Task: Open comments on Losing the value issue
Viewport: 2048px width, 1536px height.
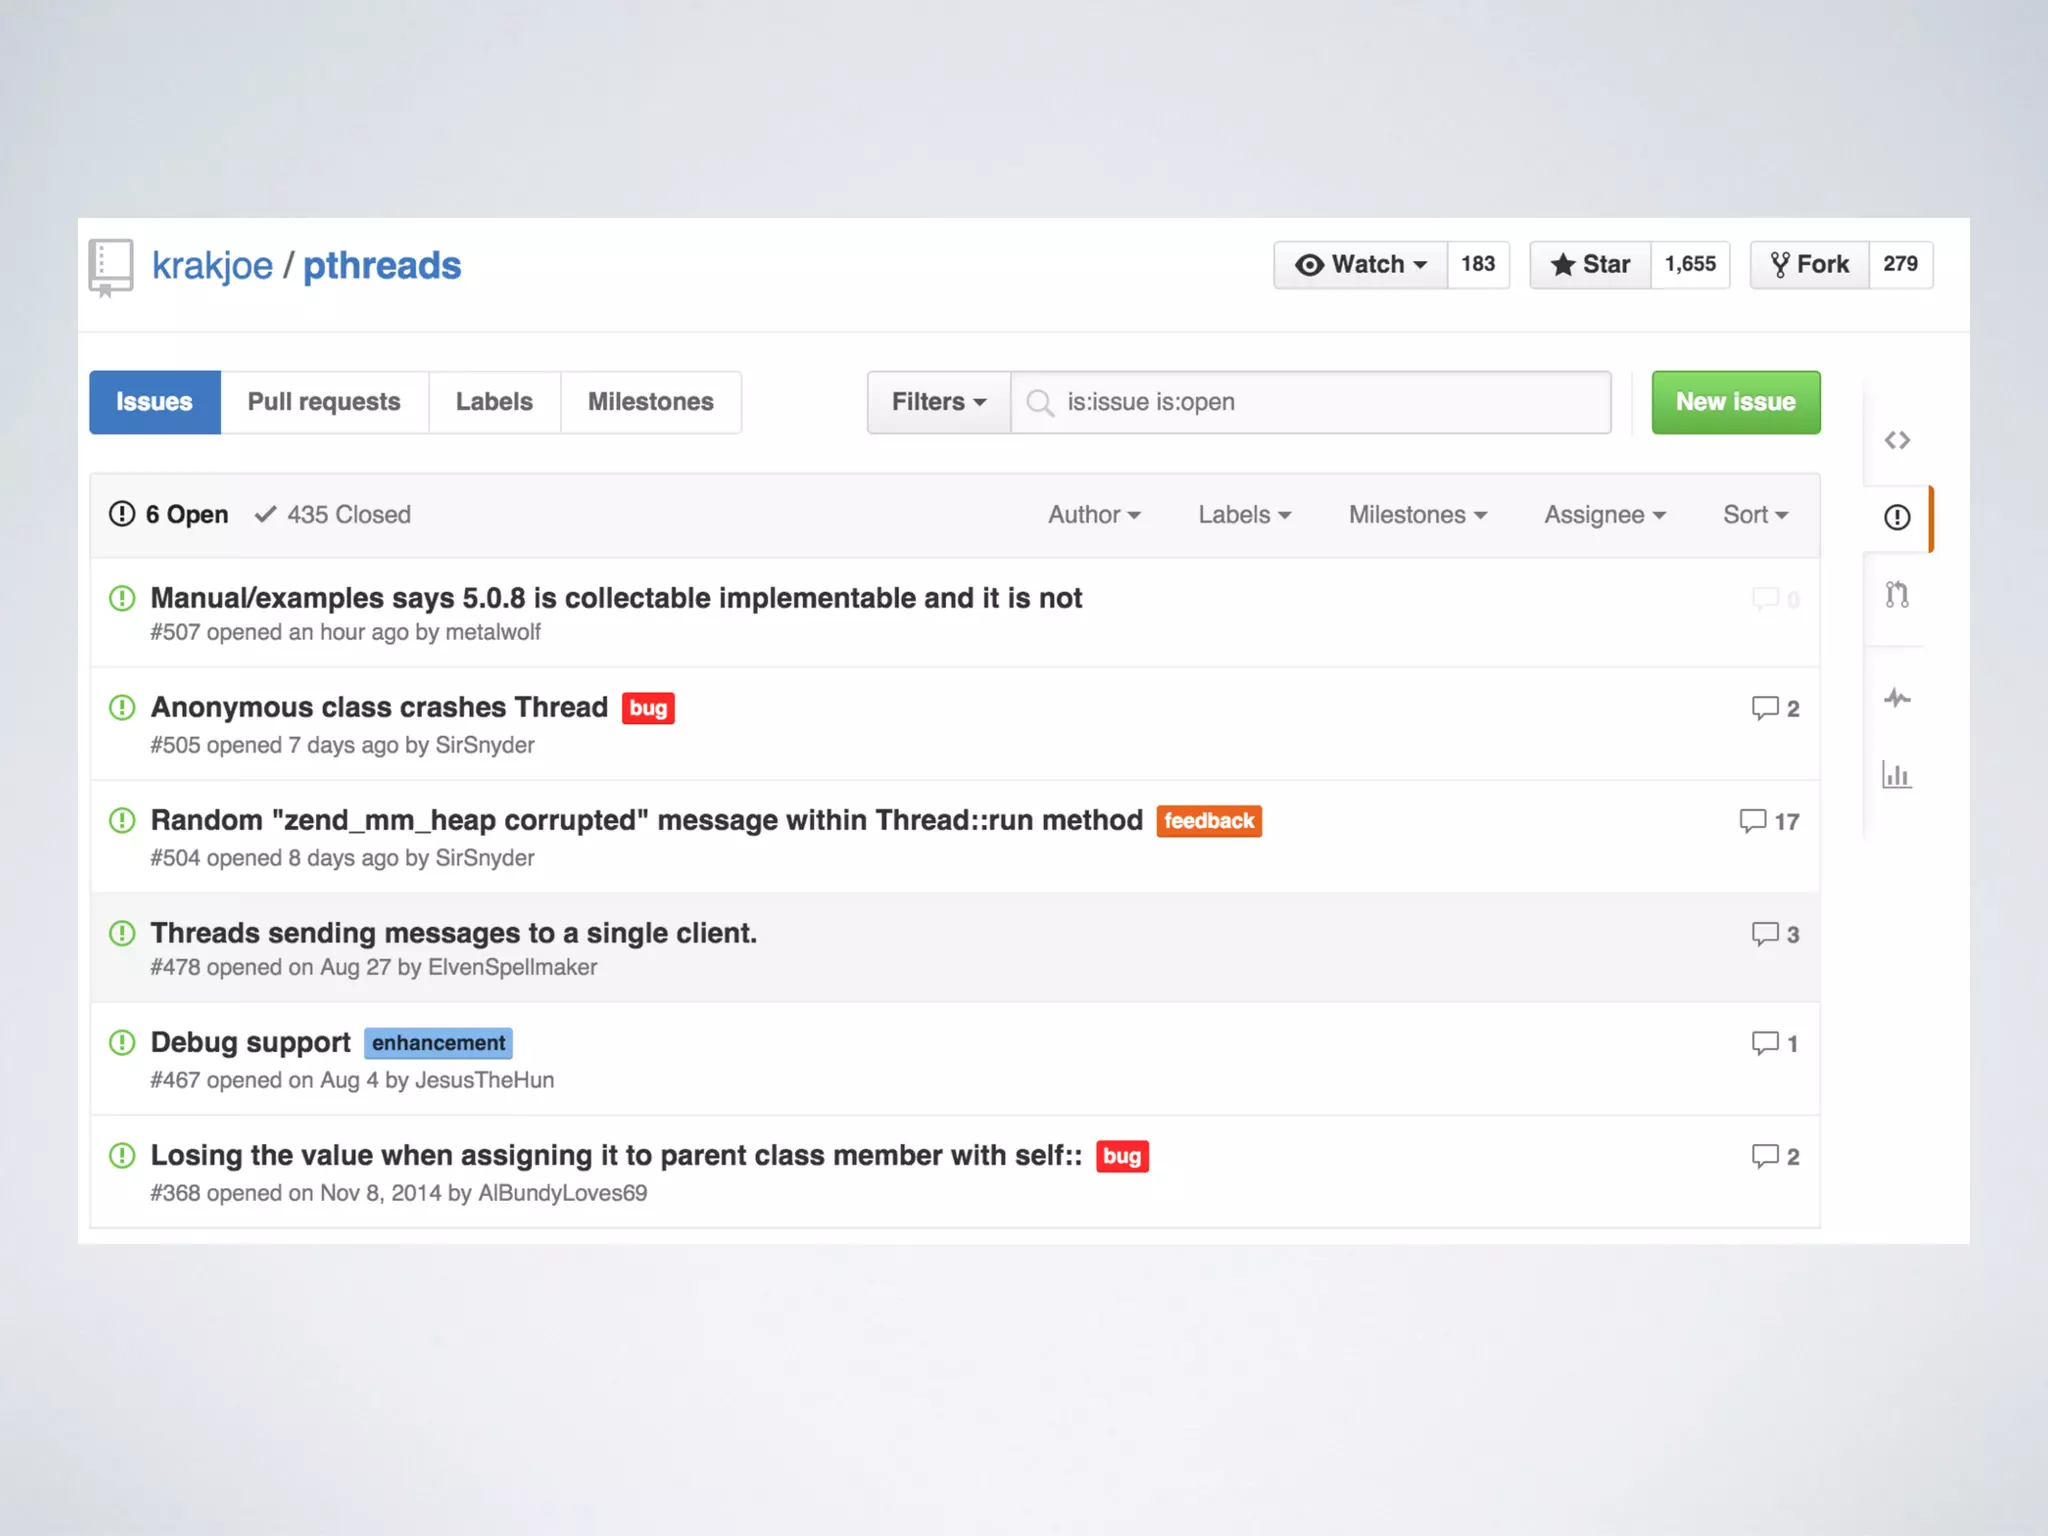Action: click(x=1775, y=1156)
